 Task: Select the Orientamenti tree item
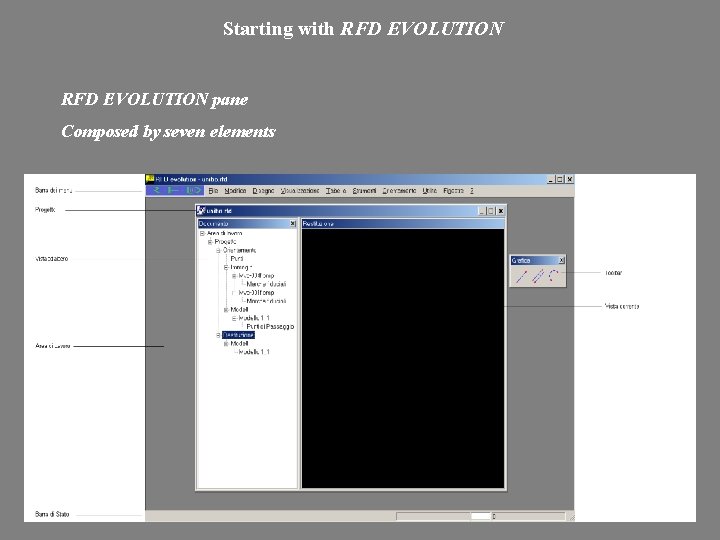point(239,250)
